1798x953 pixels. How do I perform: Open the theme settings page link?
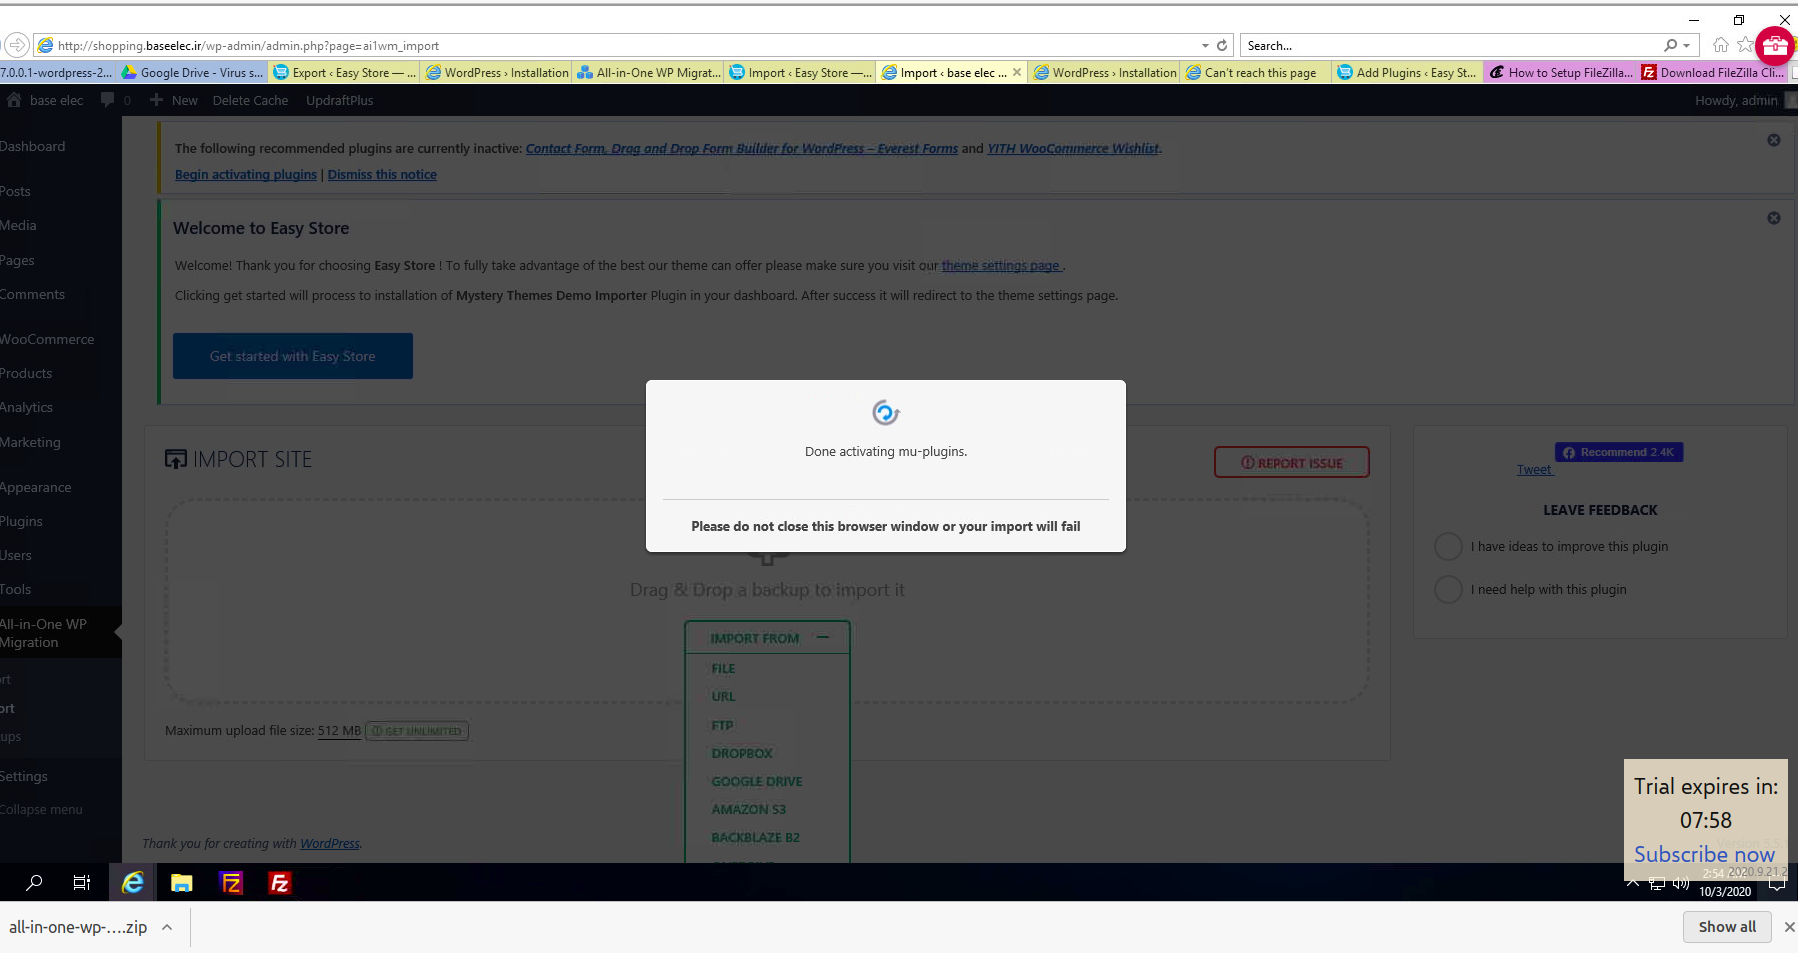pyautogui.click(x=1001, y=265)
